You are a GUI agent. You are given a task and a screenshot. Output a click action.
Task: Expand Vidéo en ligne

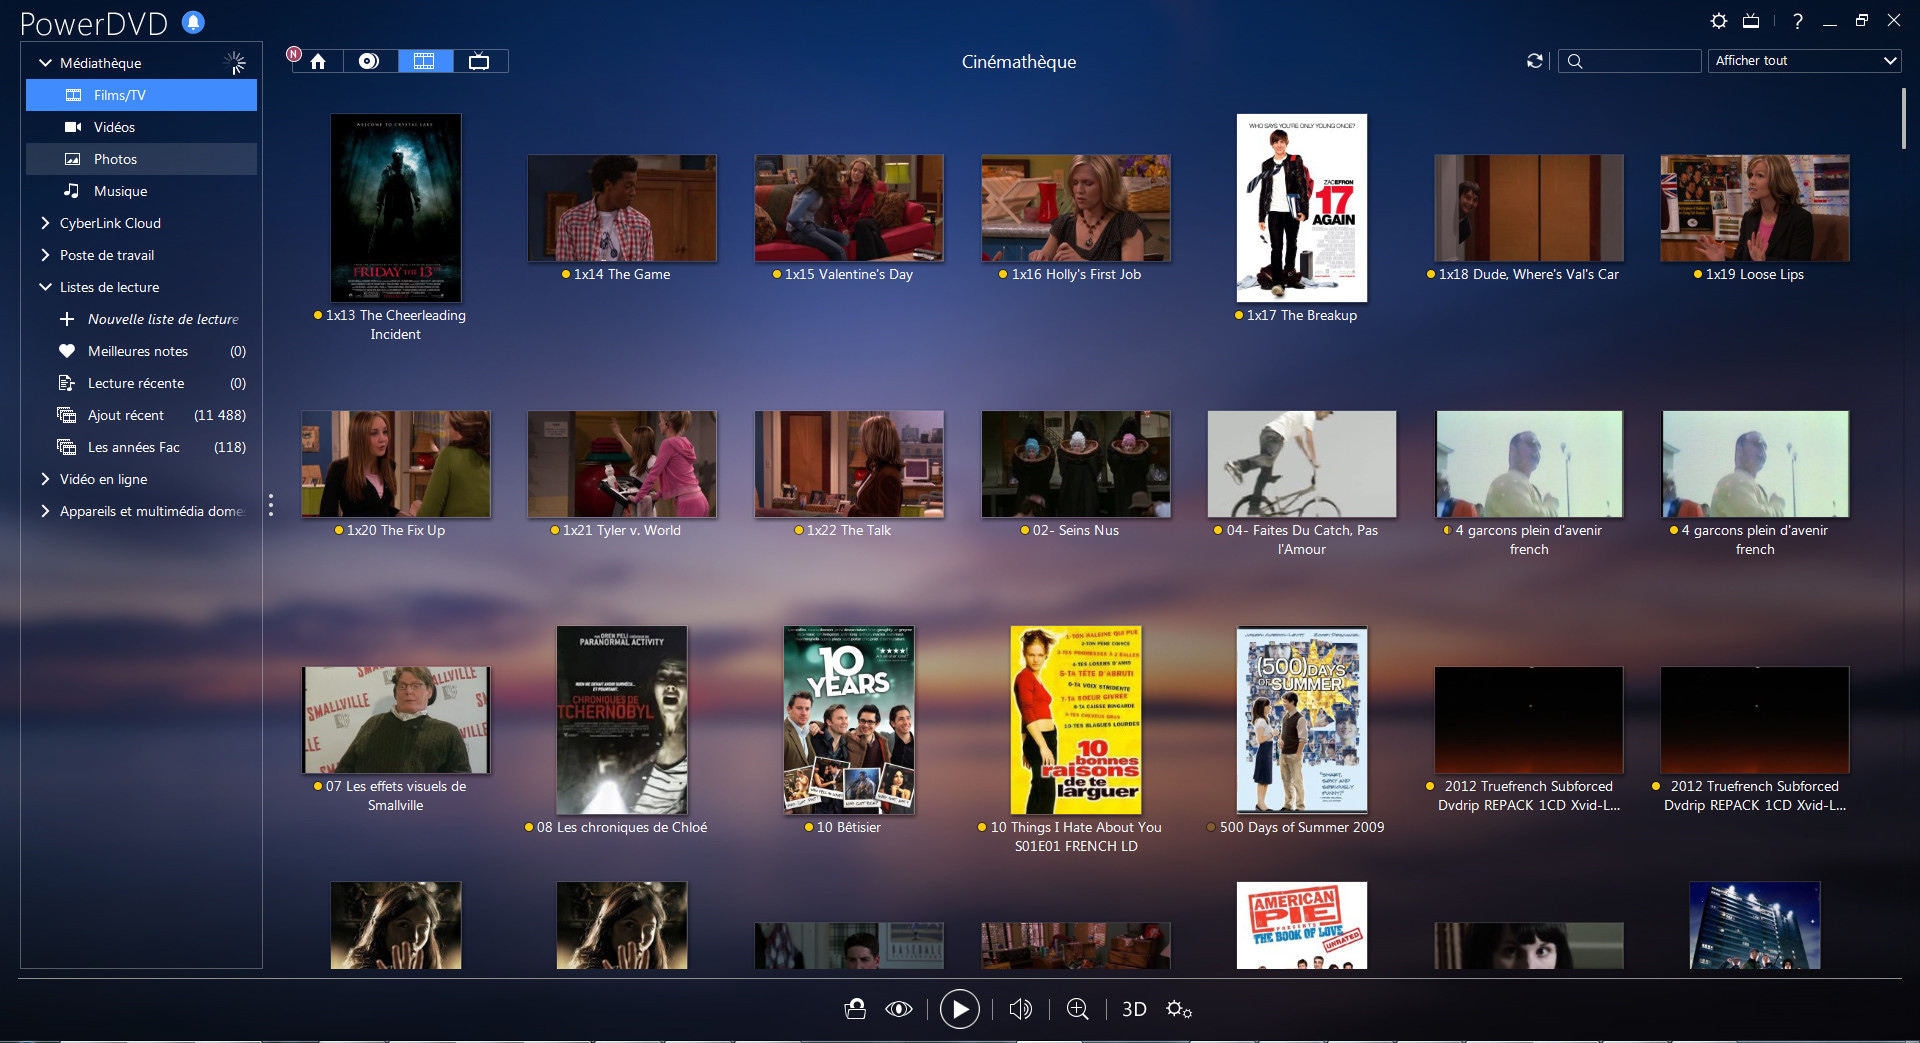tap(45, 479)
